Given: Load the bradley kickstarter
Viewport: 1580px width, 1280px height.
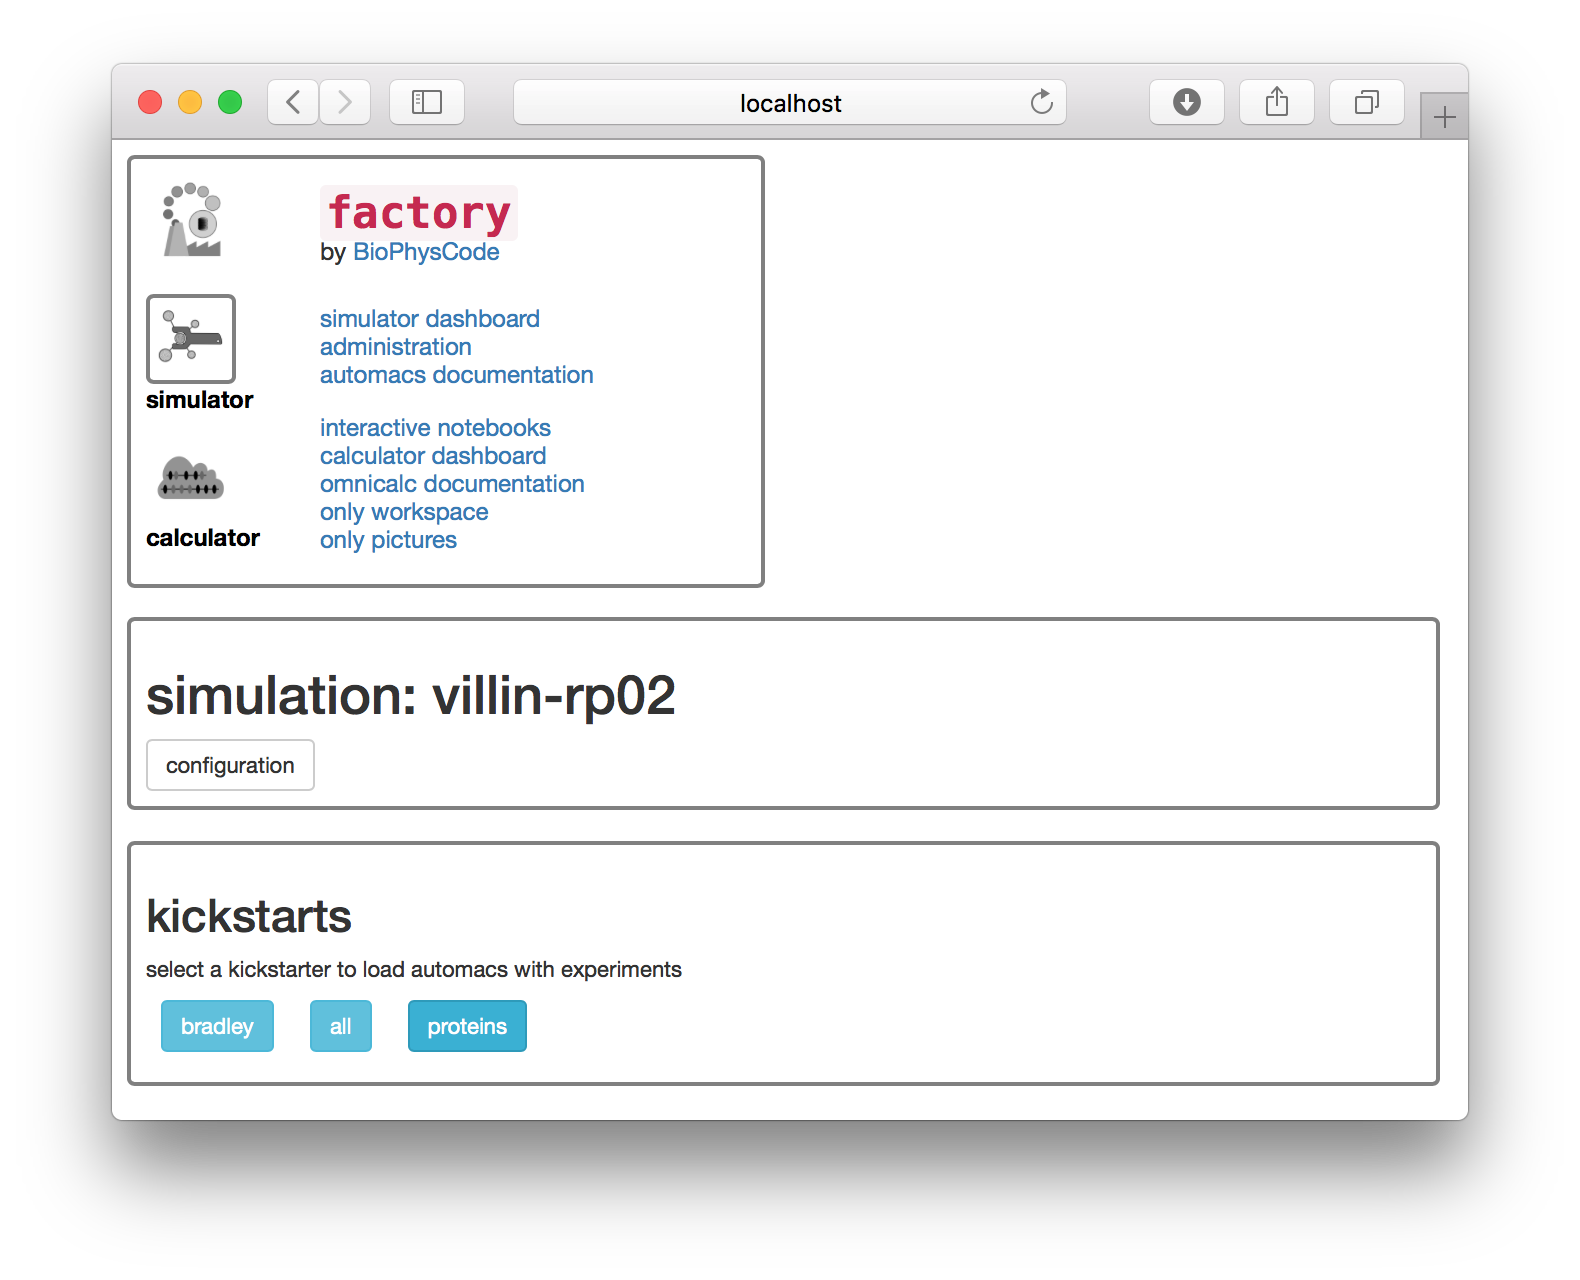Looking at the screenshot, I should coord(217,1026).
